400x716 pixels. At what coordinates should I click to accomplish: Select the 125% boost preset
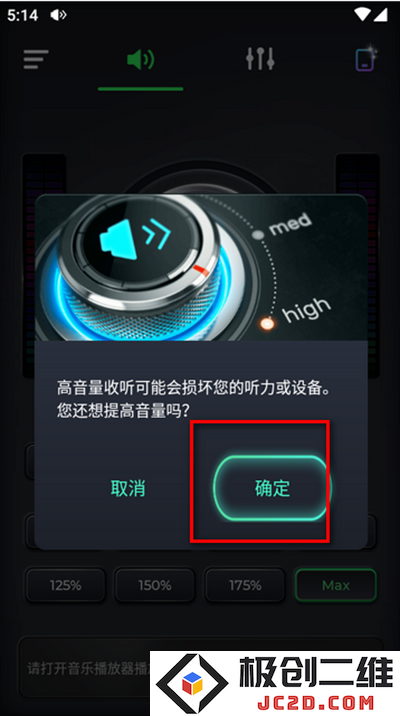click(x=65, y=585)
